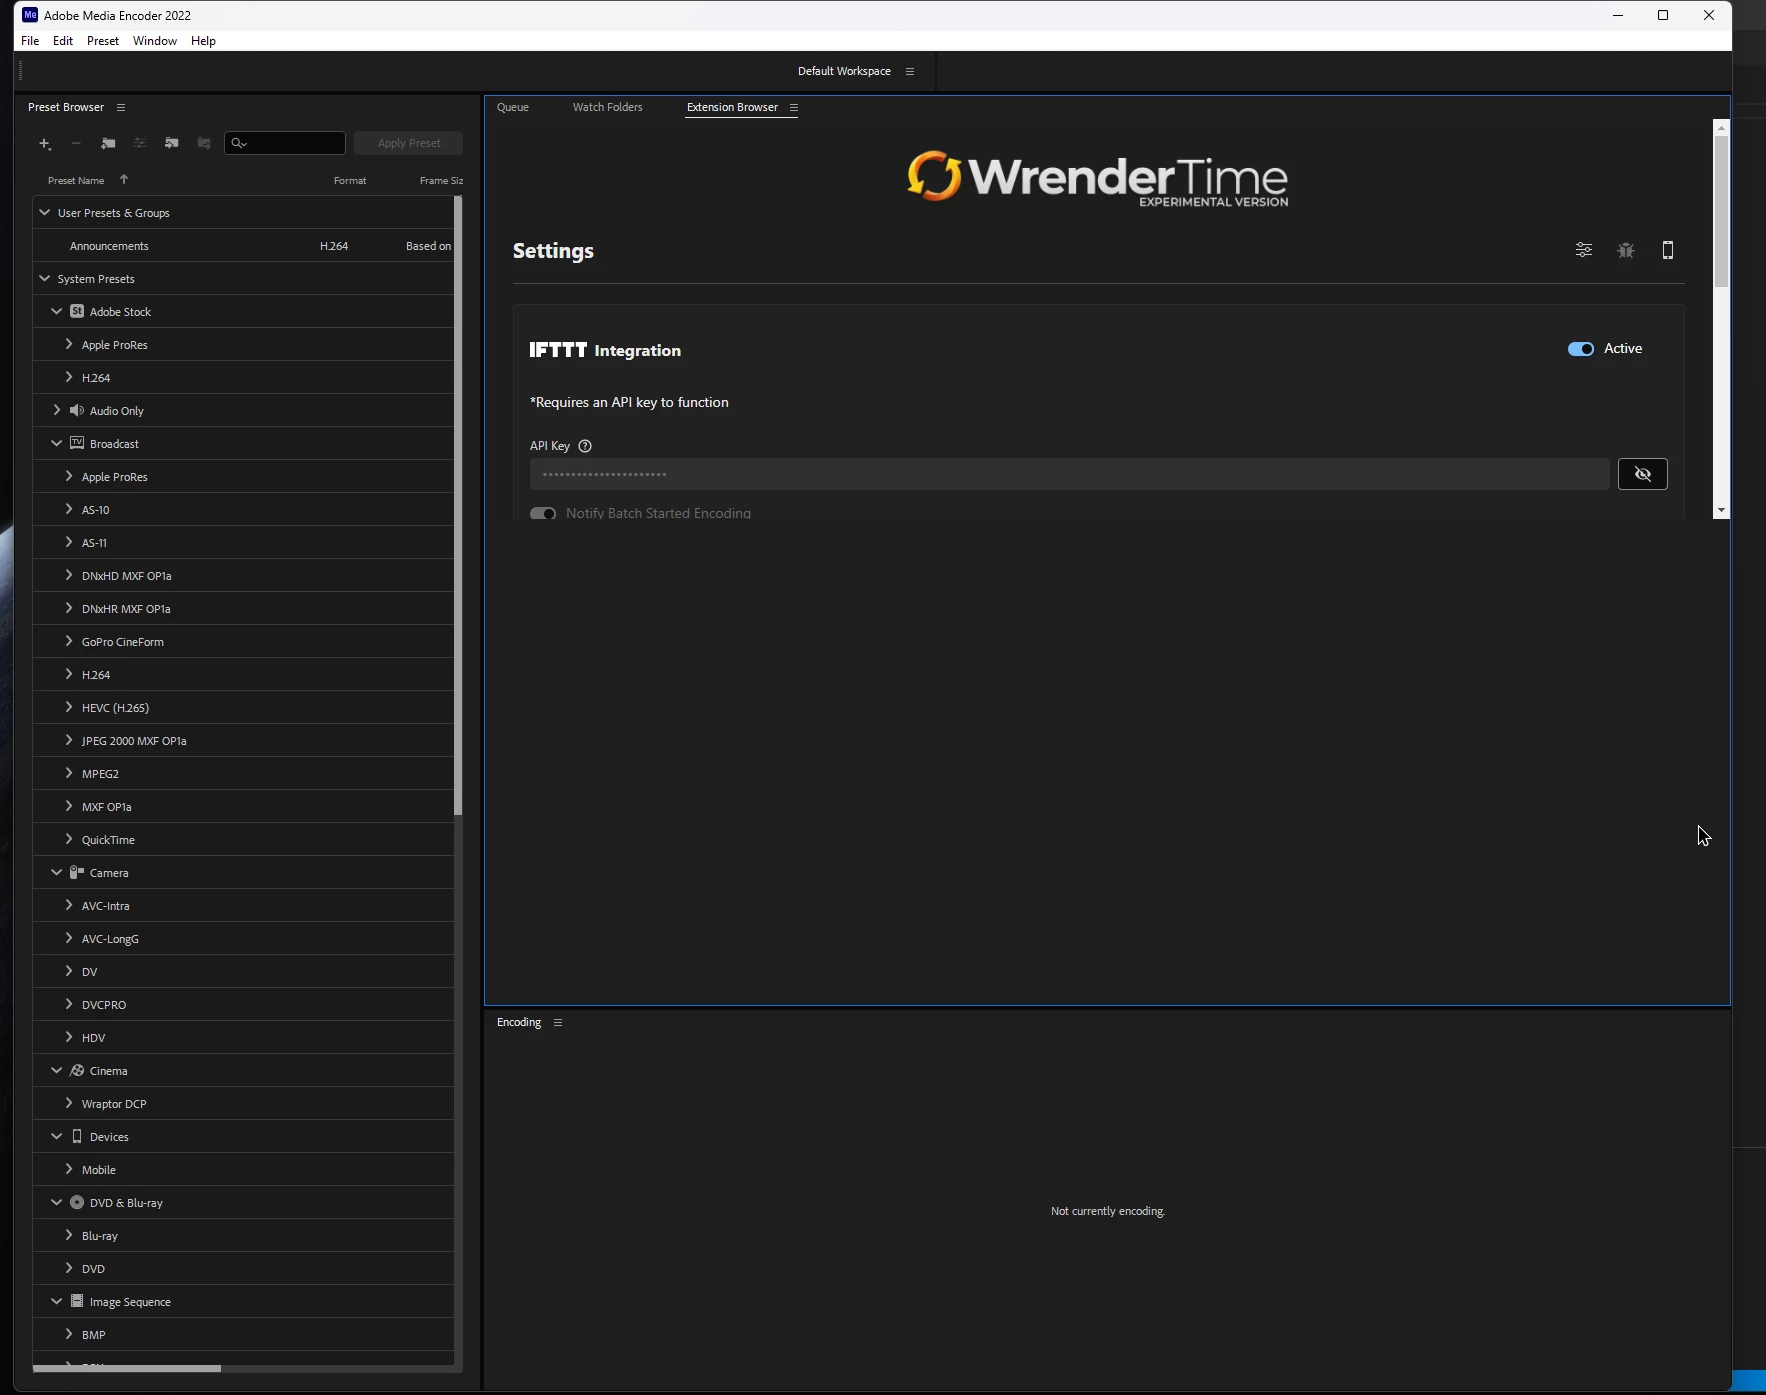
Task: Click the Adobe Stock St icon
Action: (x=77, y=311)
